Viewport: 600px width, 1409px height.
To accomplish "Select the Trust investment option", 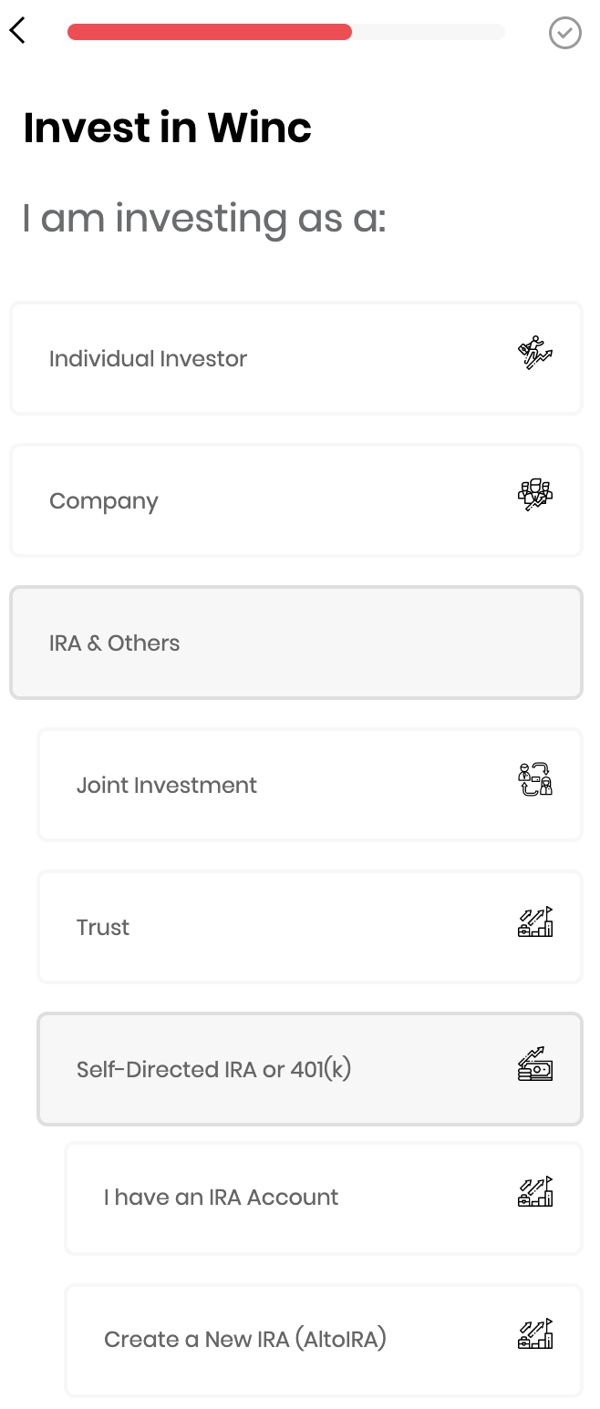I will click(310, 926).
